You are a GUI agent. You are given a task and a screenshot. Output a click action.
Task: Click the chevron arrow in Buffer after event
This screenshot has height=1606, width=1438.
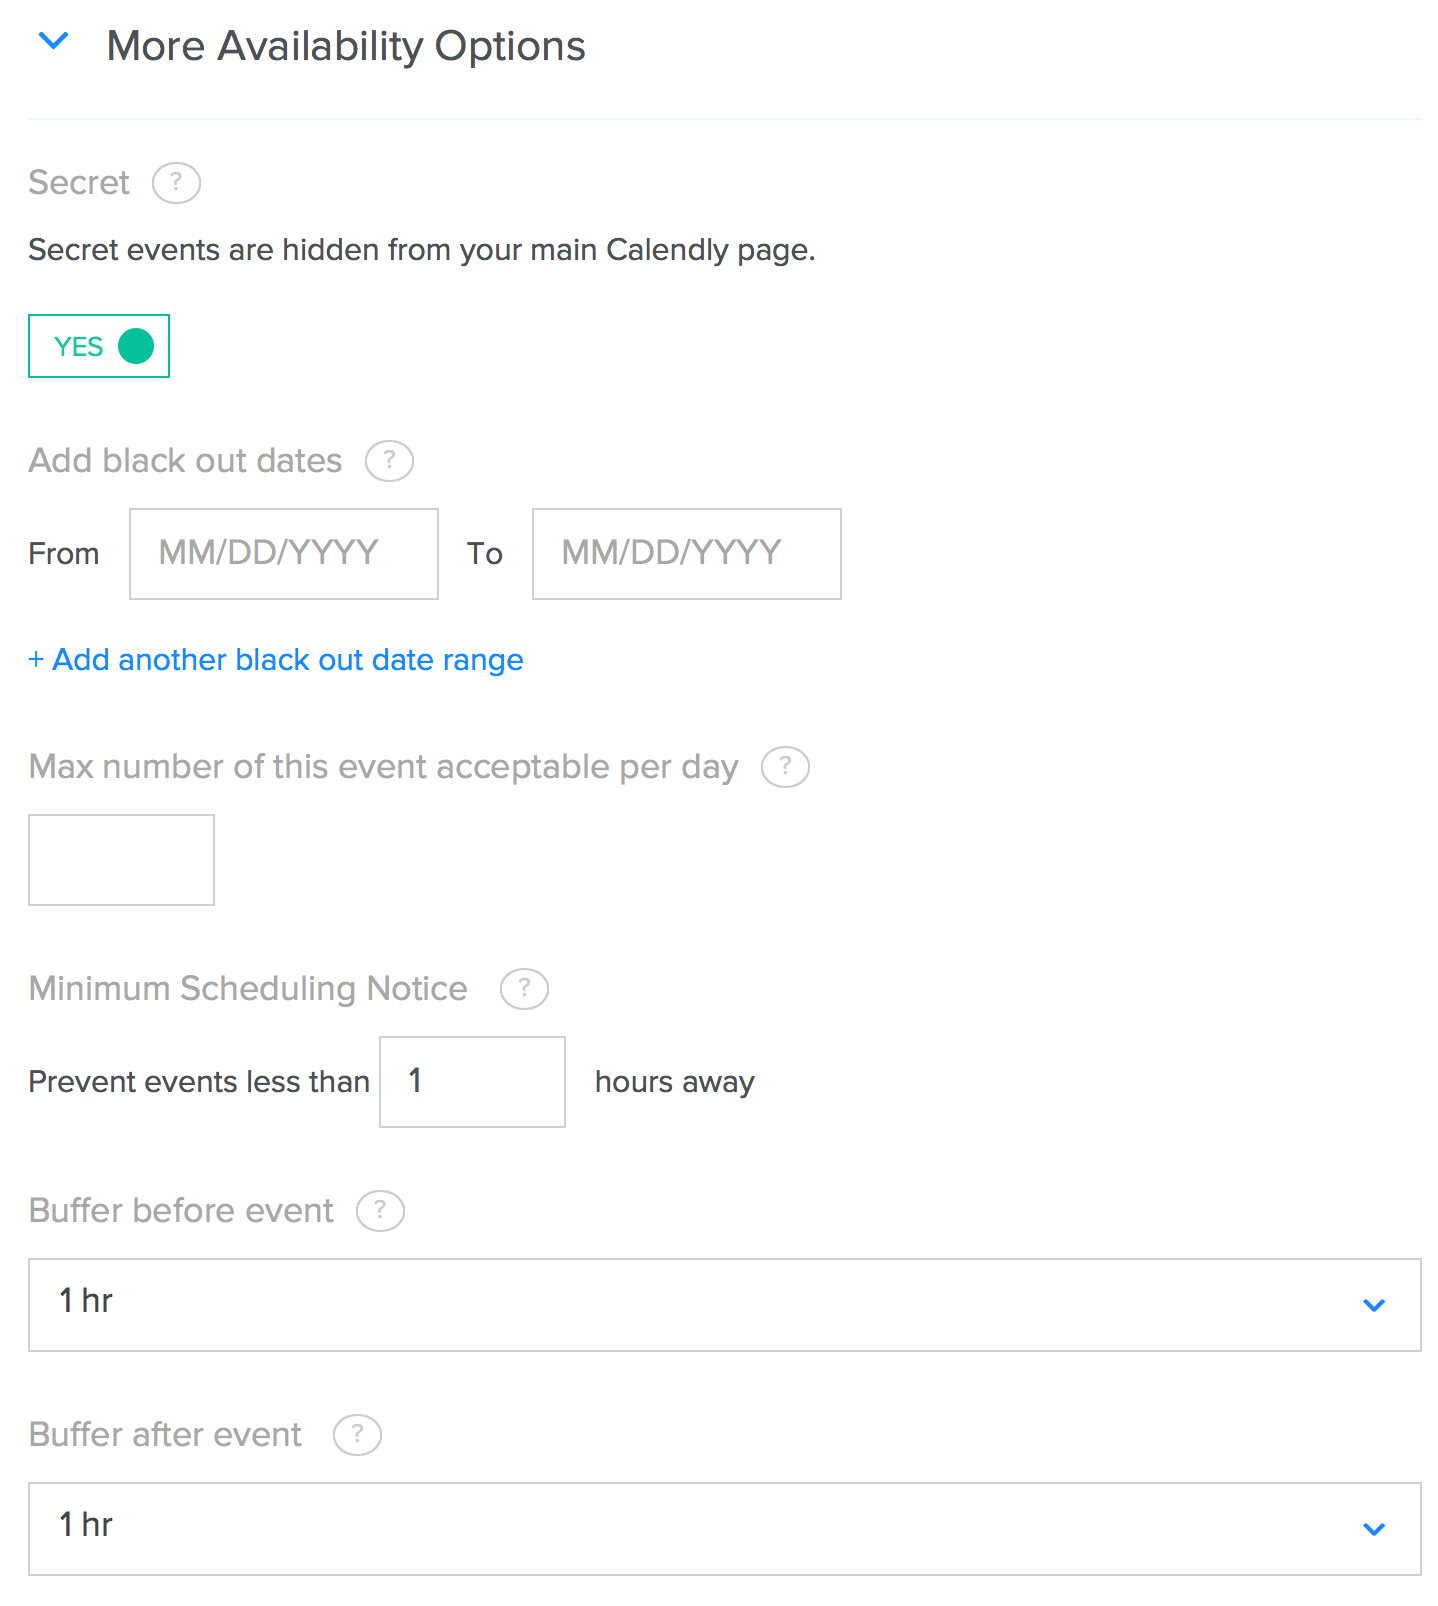pyautogui.click(x=1374, y=1529)
